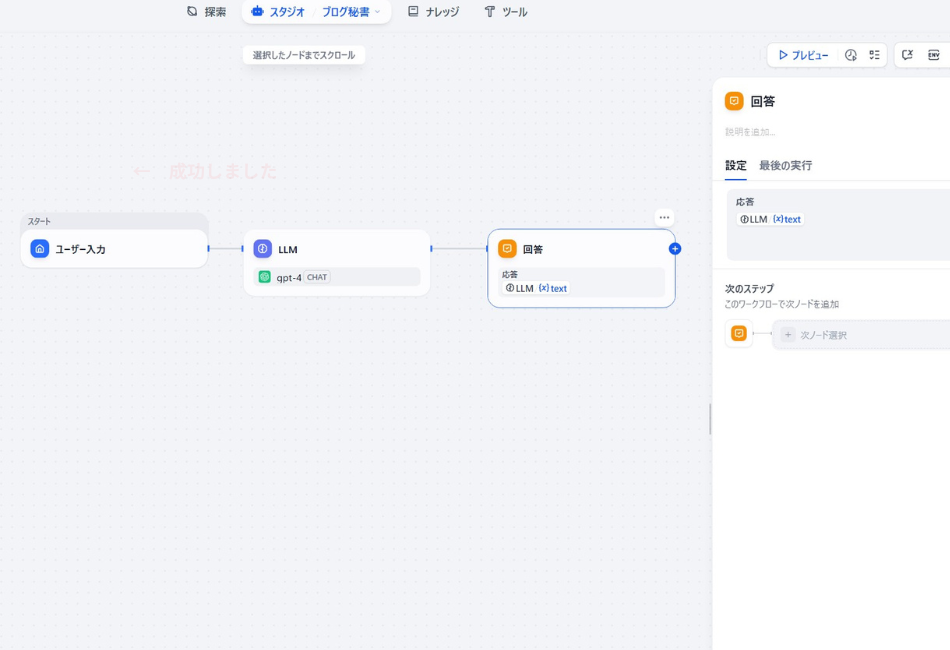Click the annotation icon near the top right
Screen dimensions: 950x650
point(908,55)
